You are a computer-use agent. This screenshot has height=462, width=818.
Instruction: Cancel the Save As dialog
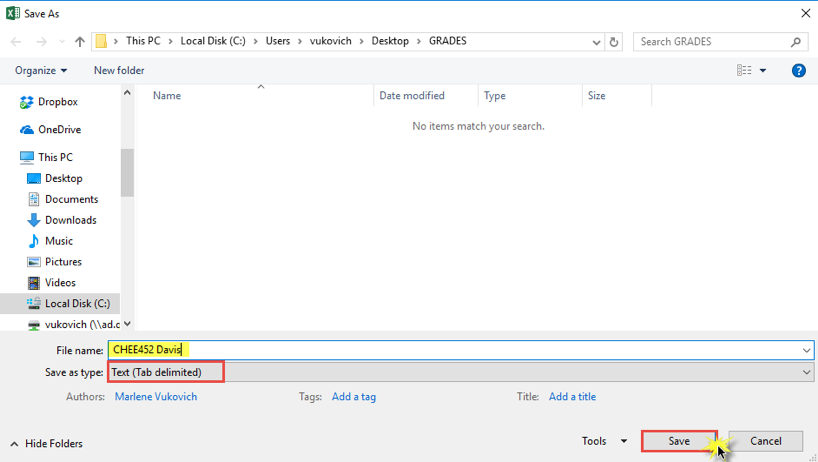tap(765, 441)
